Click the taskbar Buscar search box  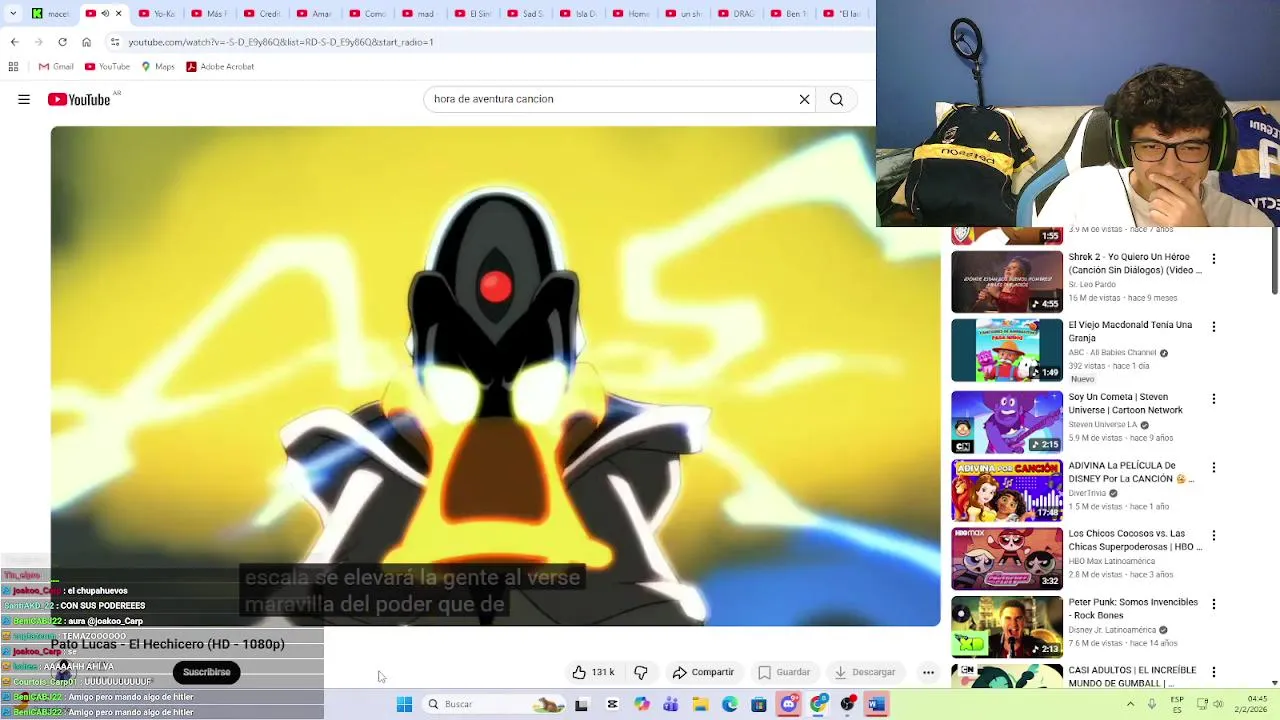point(495,705)
